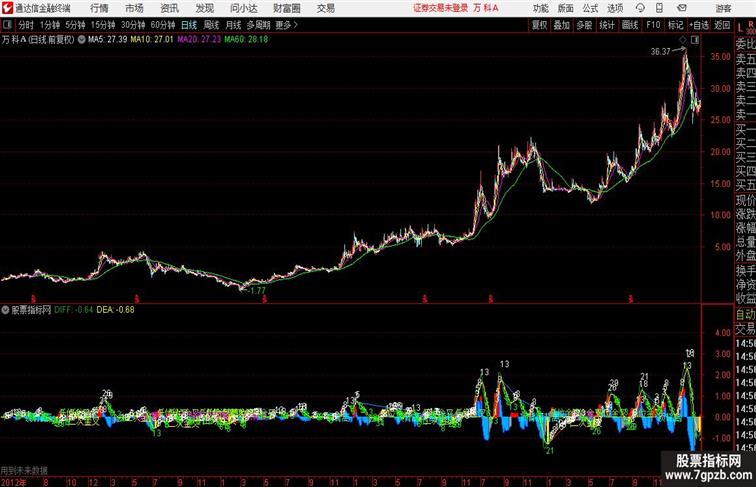Click the diamond marker icon above chart
The width and height of the screenshot is (756, 487).
point(683,40)
